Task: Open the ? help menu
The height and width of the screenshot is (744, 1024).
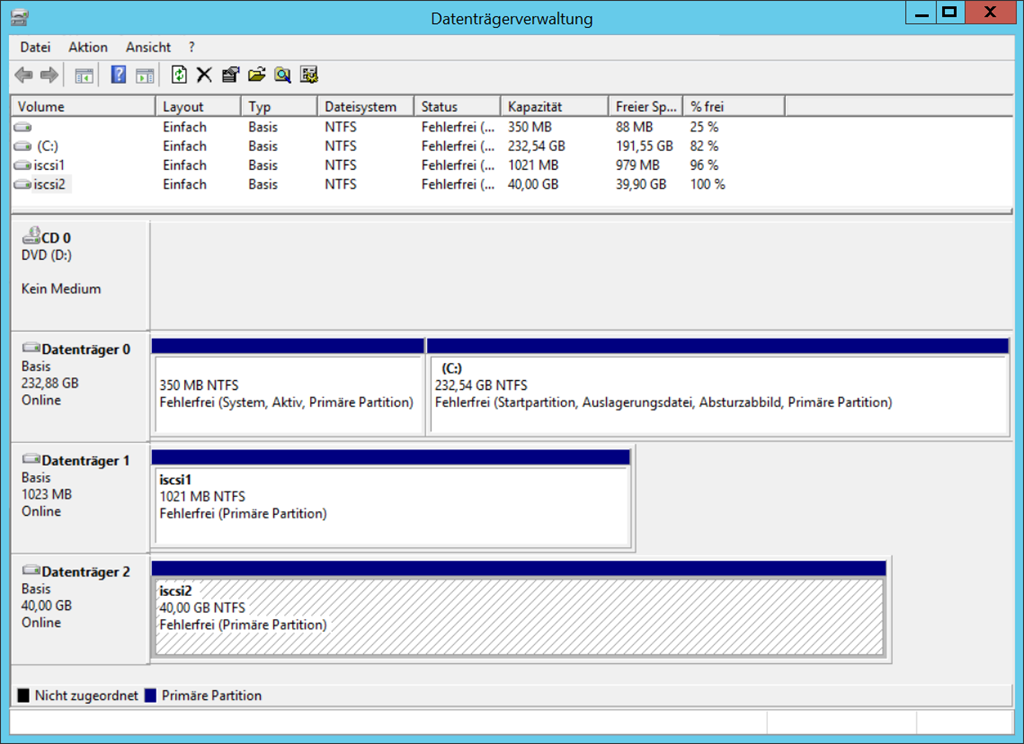Action: coord(191,47)
